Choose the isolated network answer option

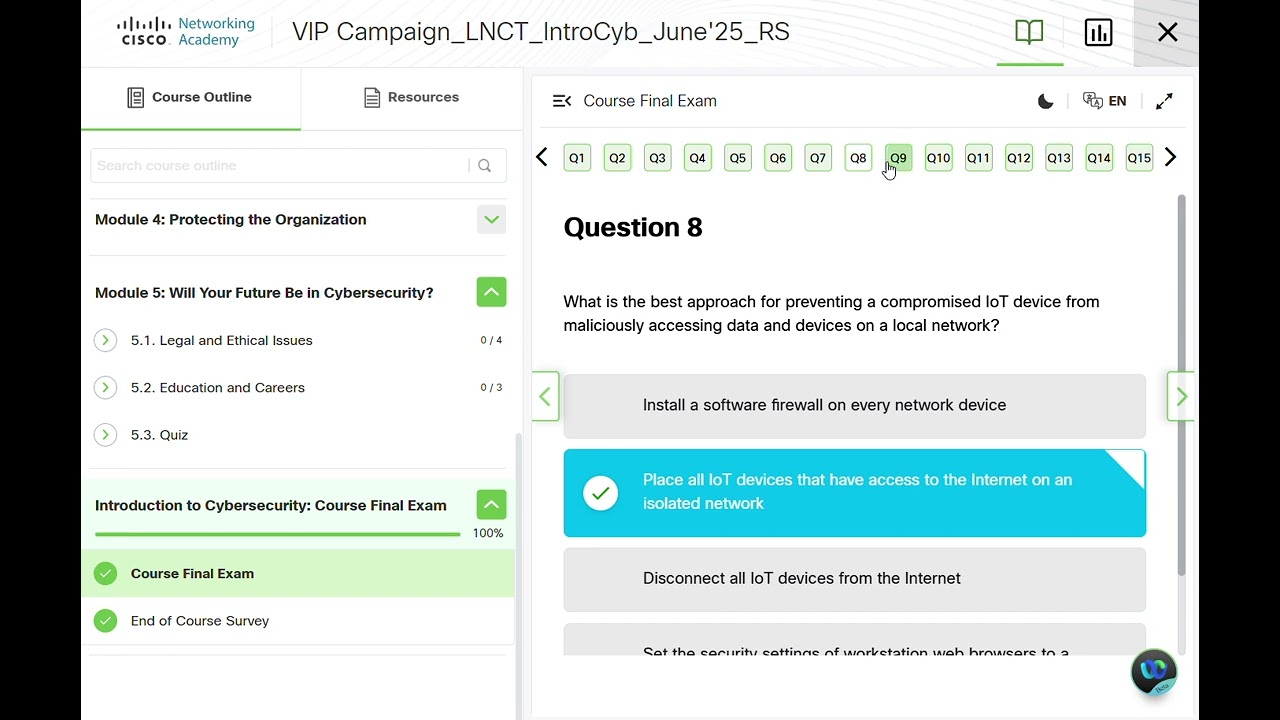tap(854, 492)
